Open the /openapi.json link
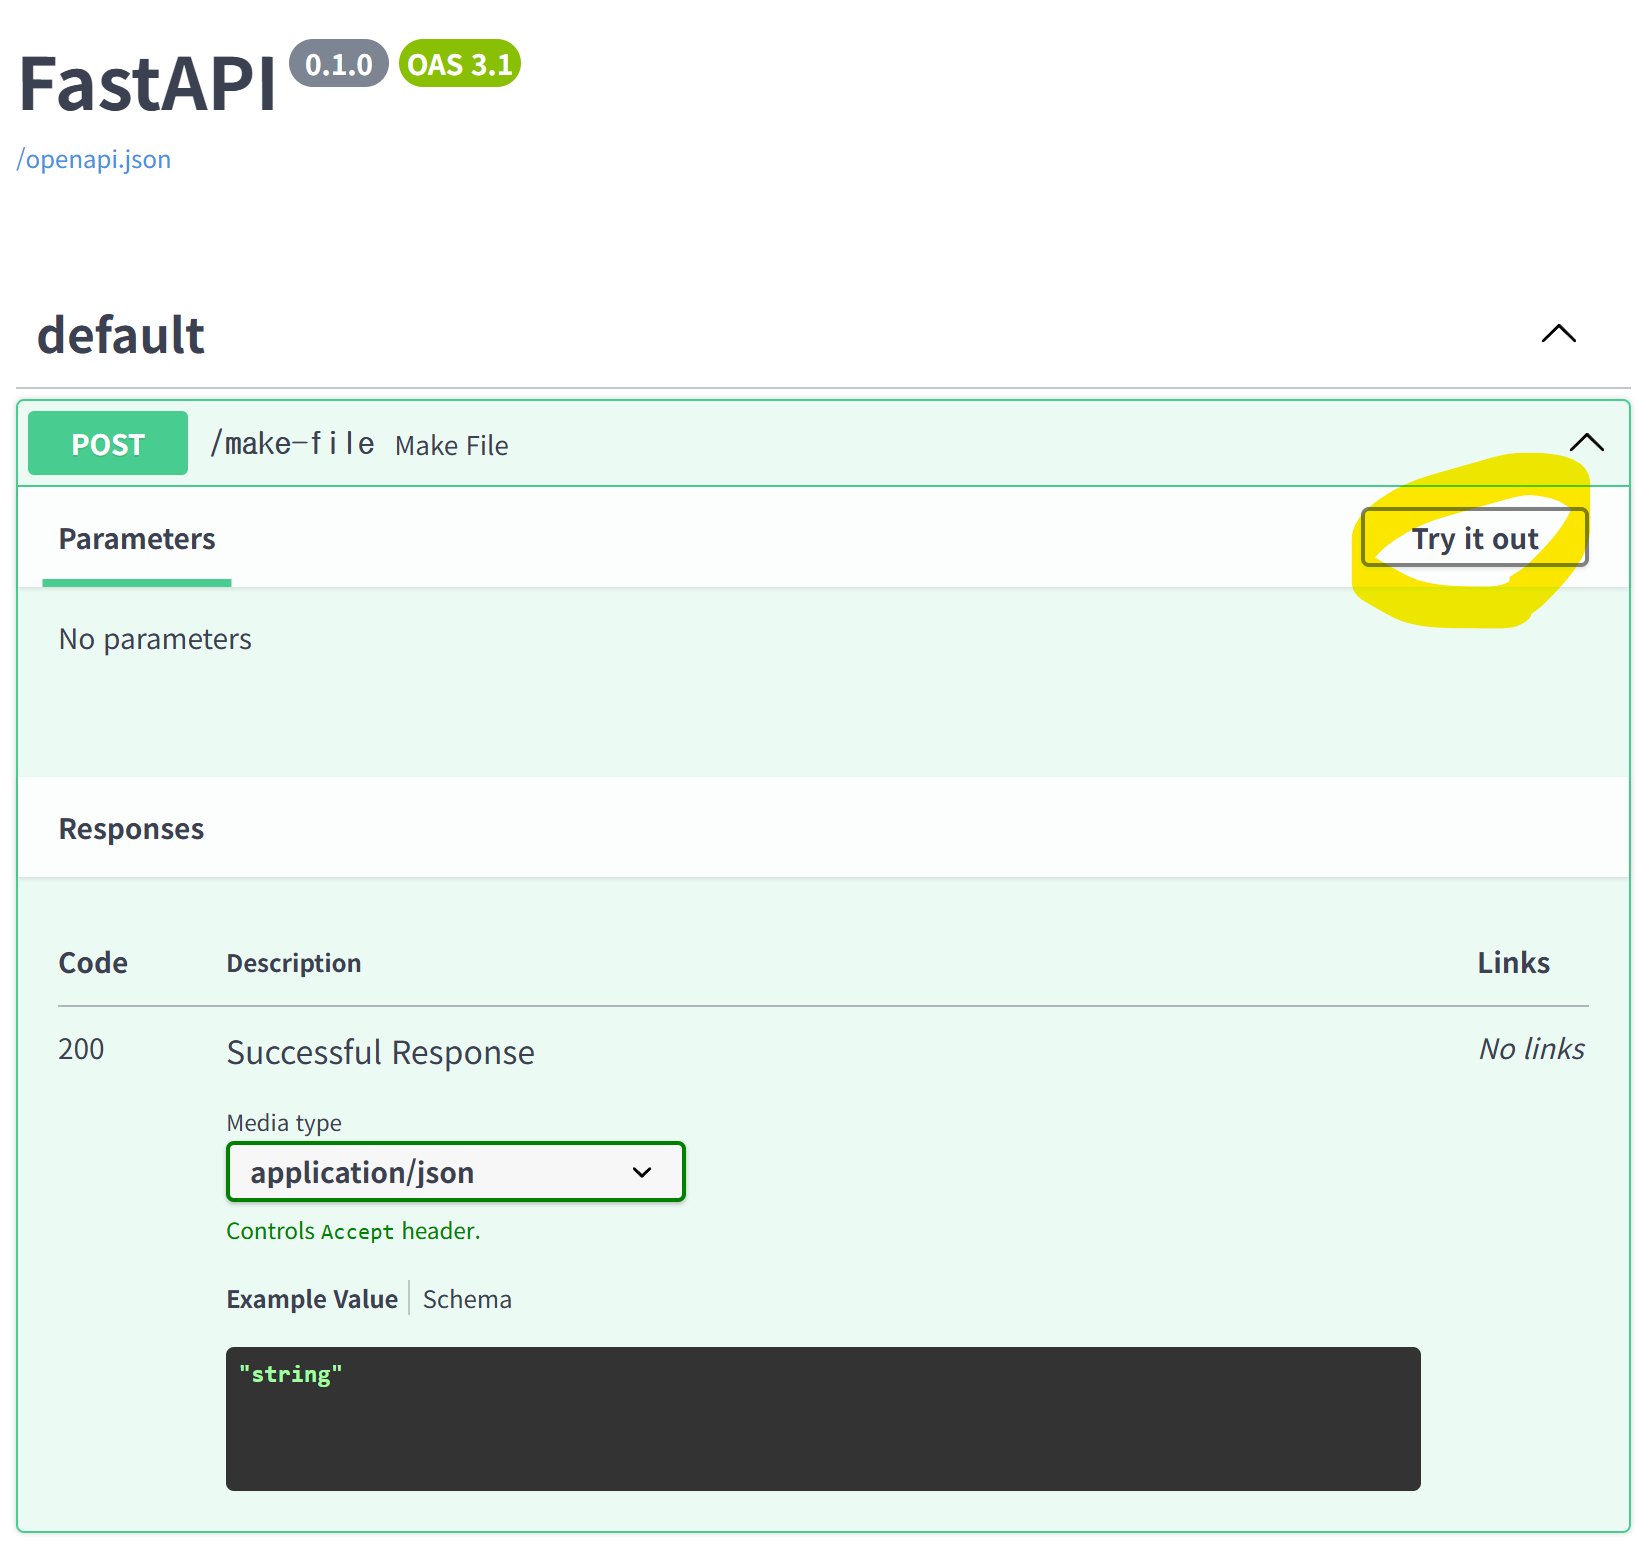 coord(94,159)
